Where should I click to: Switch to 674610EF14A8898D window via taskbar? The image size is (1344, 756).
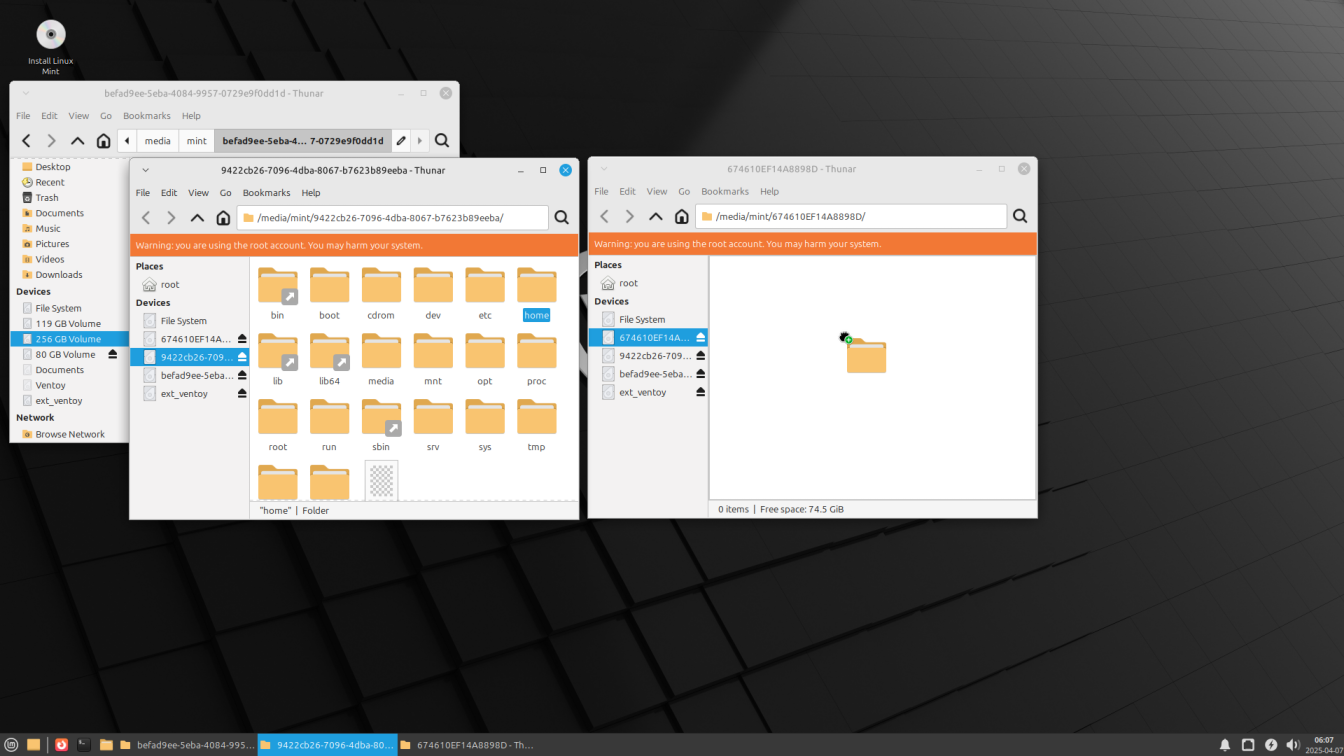(467, 745)
